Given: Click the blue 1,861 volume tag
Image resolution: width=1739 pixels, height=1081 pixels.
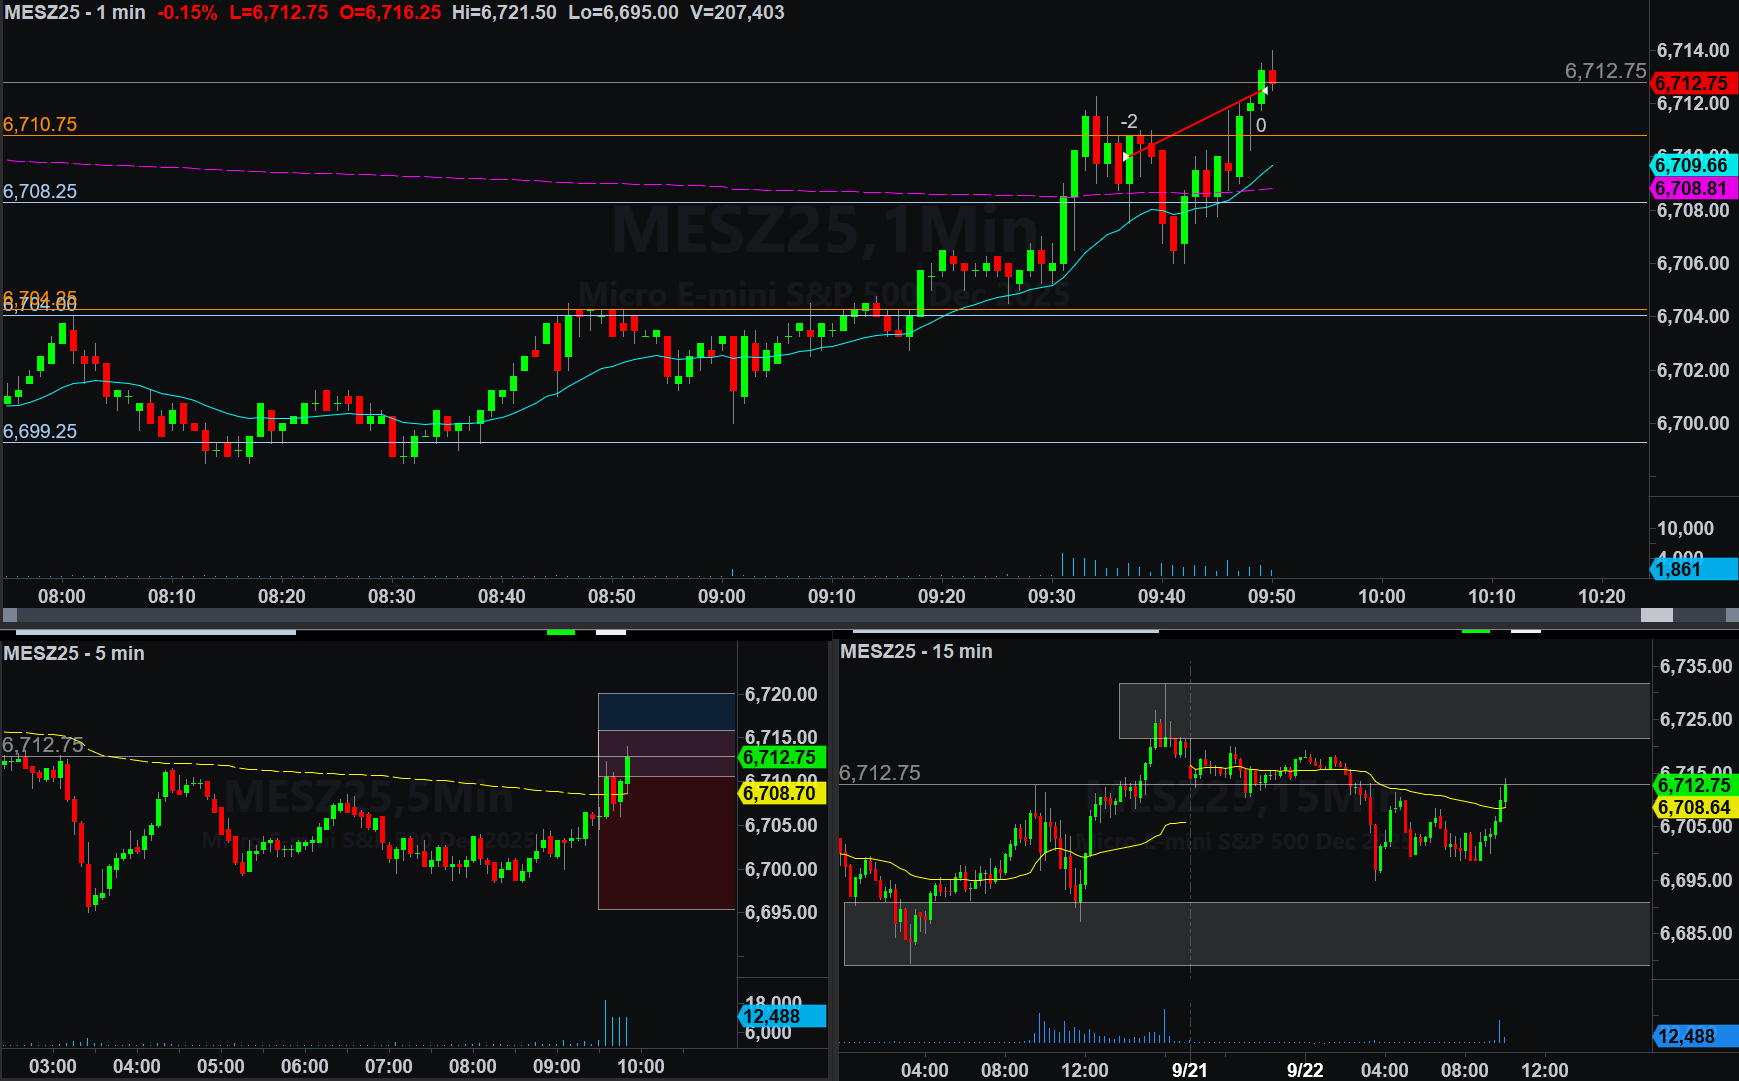Looking at the screenshot, I should 1692,569.
